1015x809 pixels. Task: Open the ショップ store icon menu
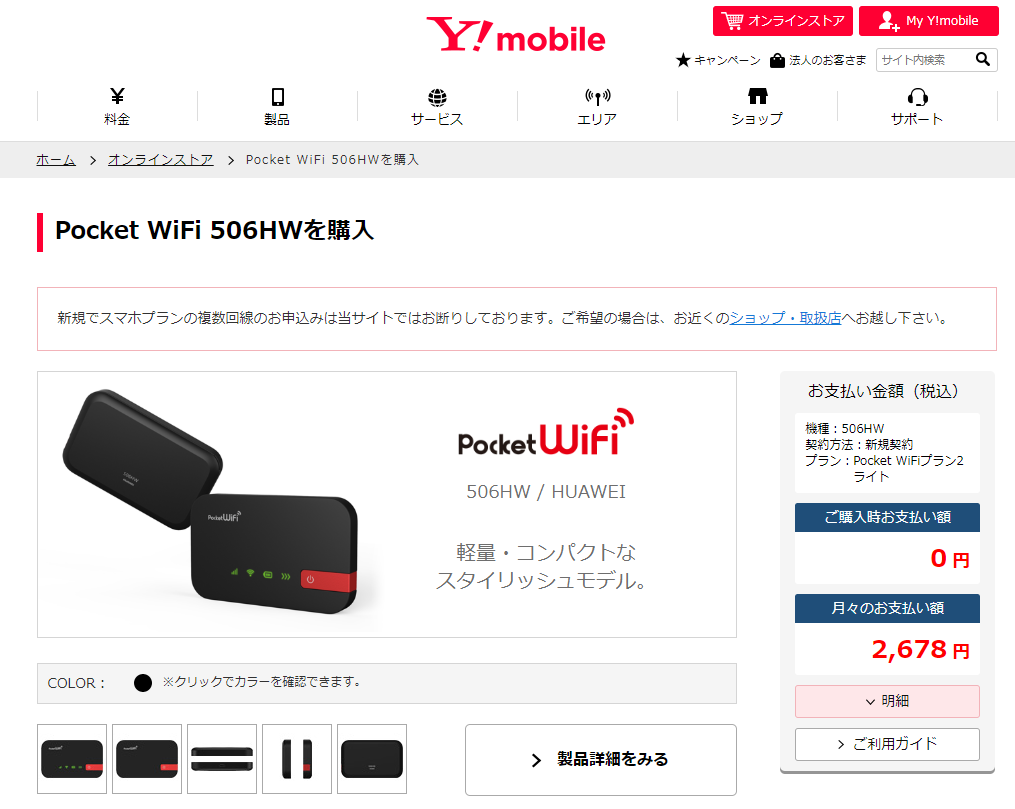click(757, 106)
